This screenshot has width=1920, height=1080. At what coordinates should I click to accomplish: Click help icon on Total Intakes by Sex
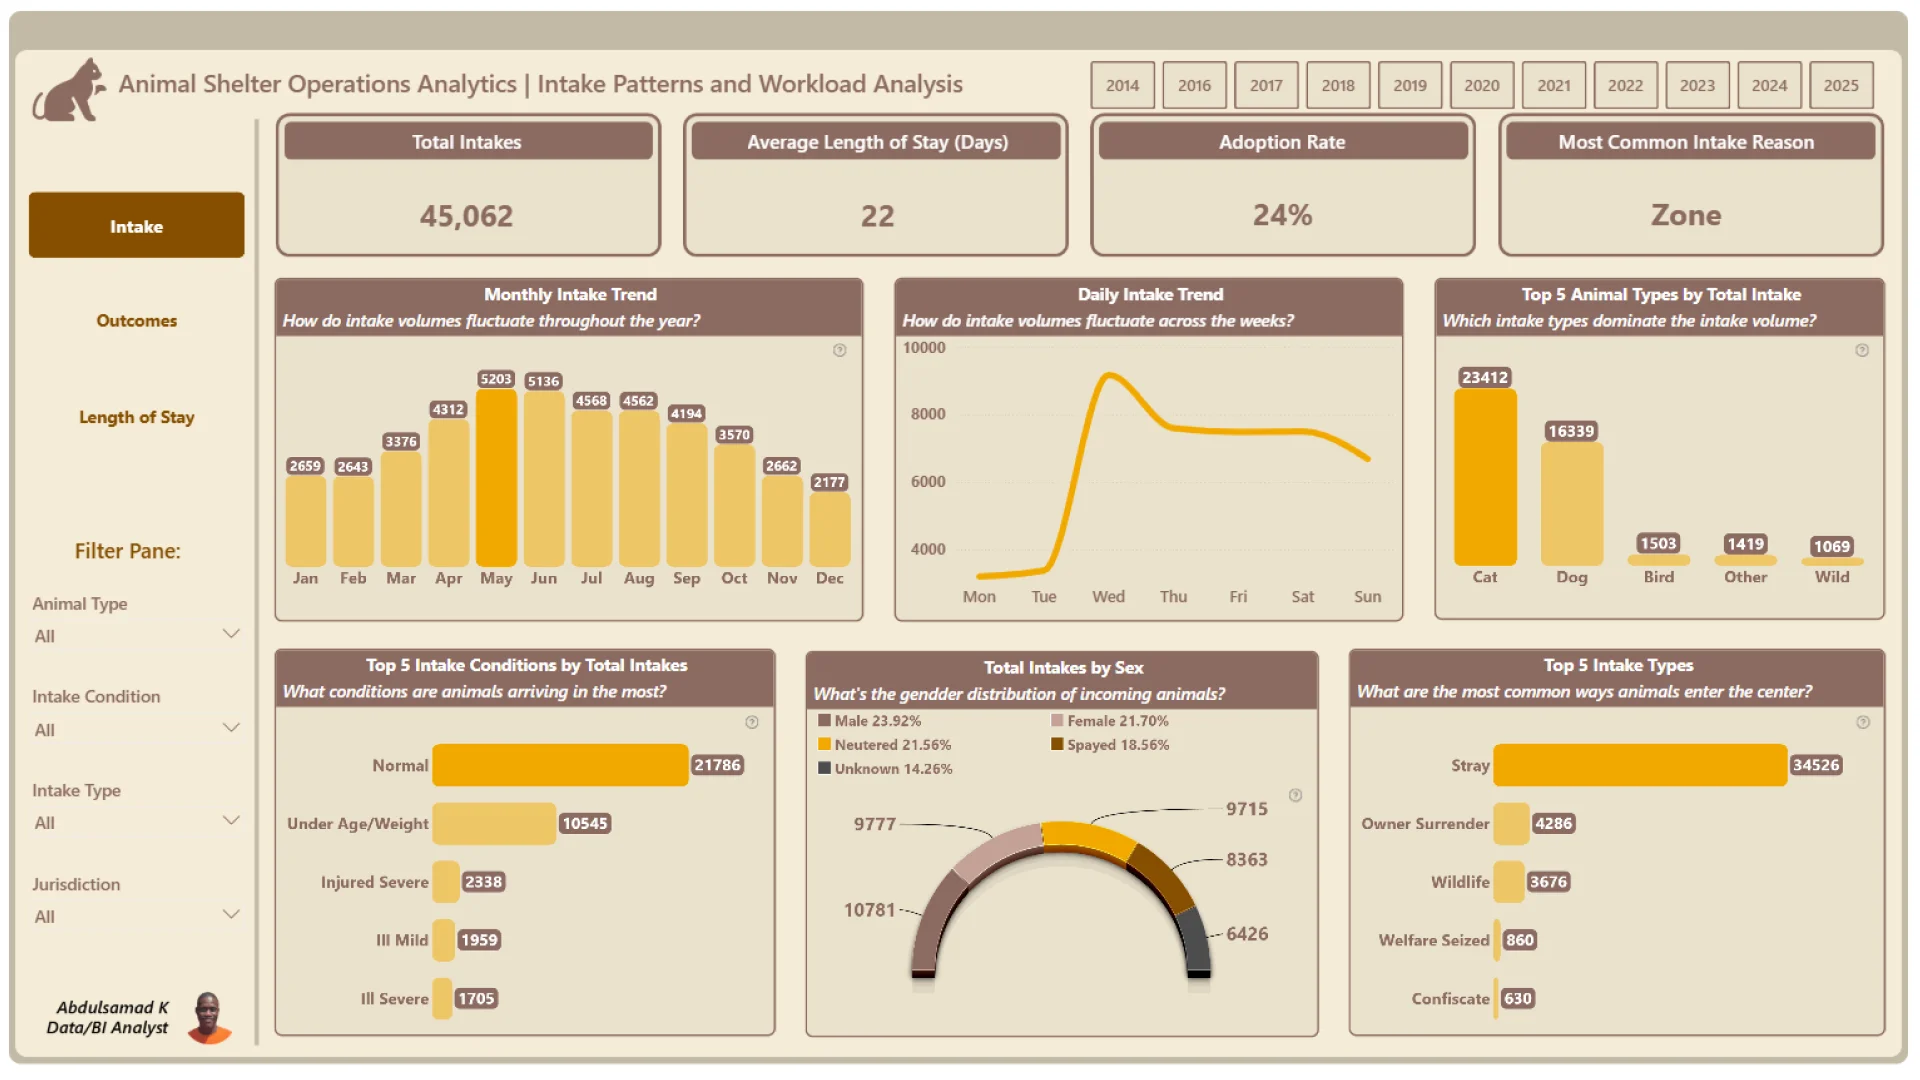[x=1296, y=796]
